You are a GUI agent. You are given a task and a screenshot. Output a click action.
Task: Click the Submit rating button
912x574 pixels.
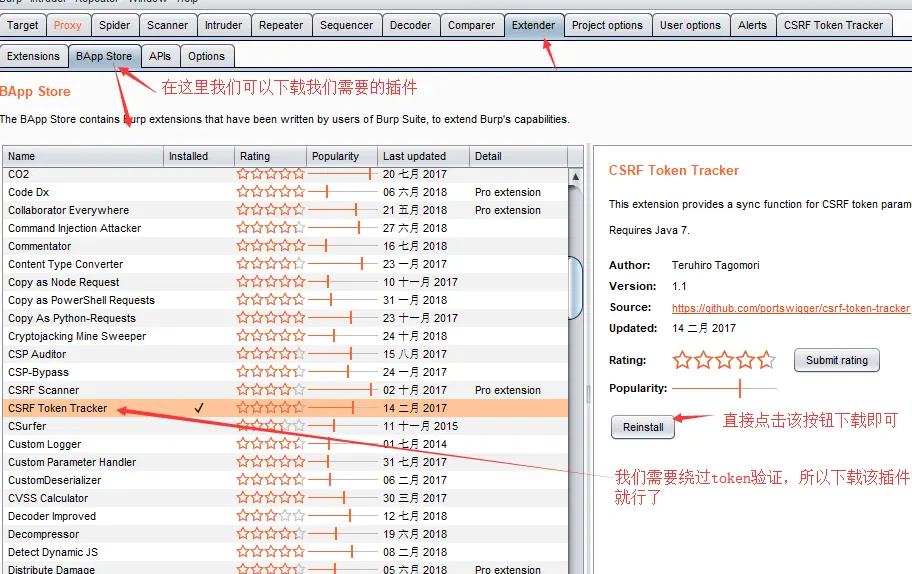click(836, 361)
